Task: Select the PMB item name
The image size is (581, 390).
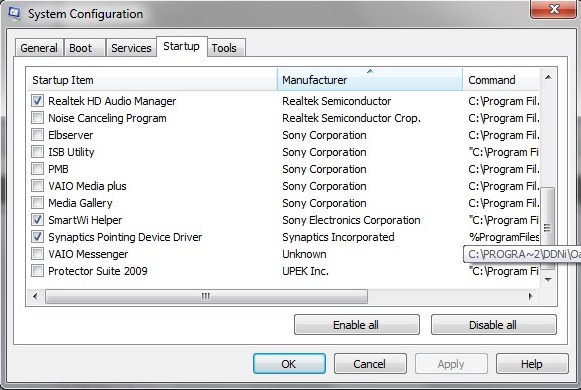Action: coord(58,169)
